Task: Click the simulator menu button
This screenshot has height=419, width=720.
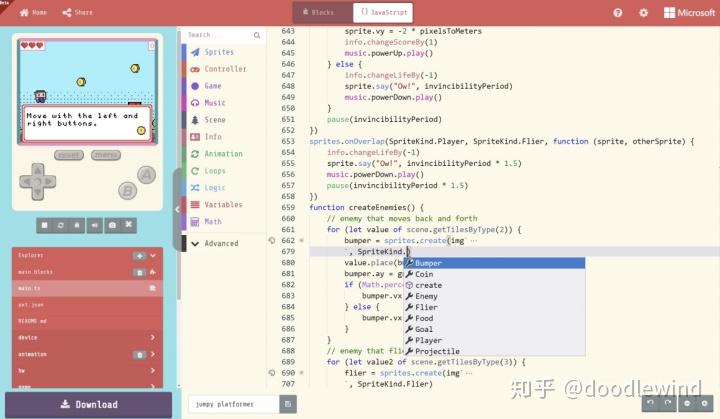Action: pyautogui.click(x=106, y=155)
